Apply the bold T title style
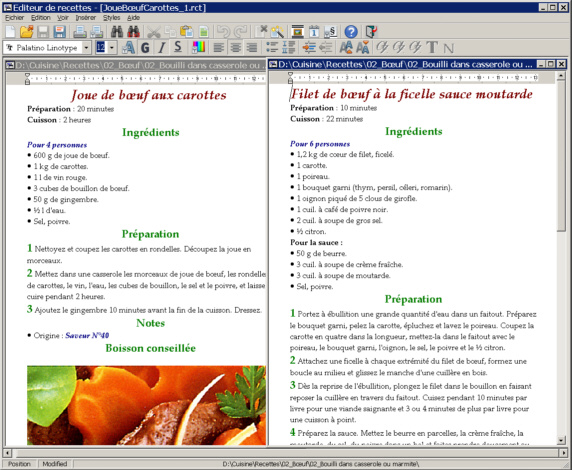Viewport: 572px width, 470px height. click(x=432, y=47)
